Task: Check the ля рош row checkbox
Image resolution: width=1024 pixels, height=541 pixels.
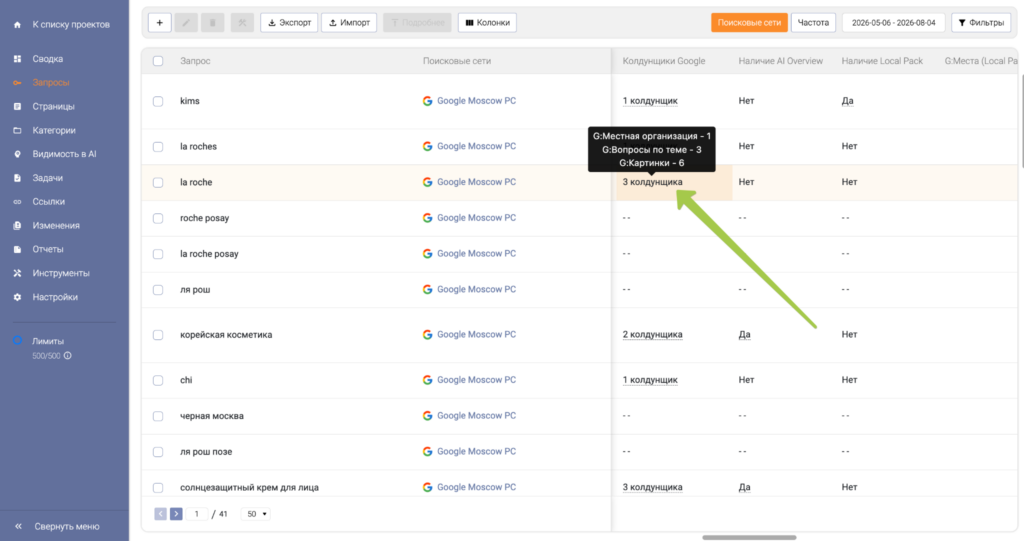Action: coord(158,290)
